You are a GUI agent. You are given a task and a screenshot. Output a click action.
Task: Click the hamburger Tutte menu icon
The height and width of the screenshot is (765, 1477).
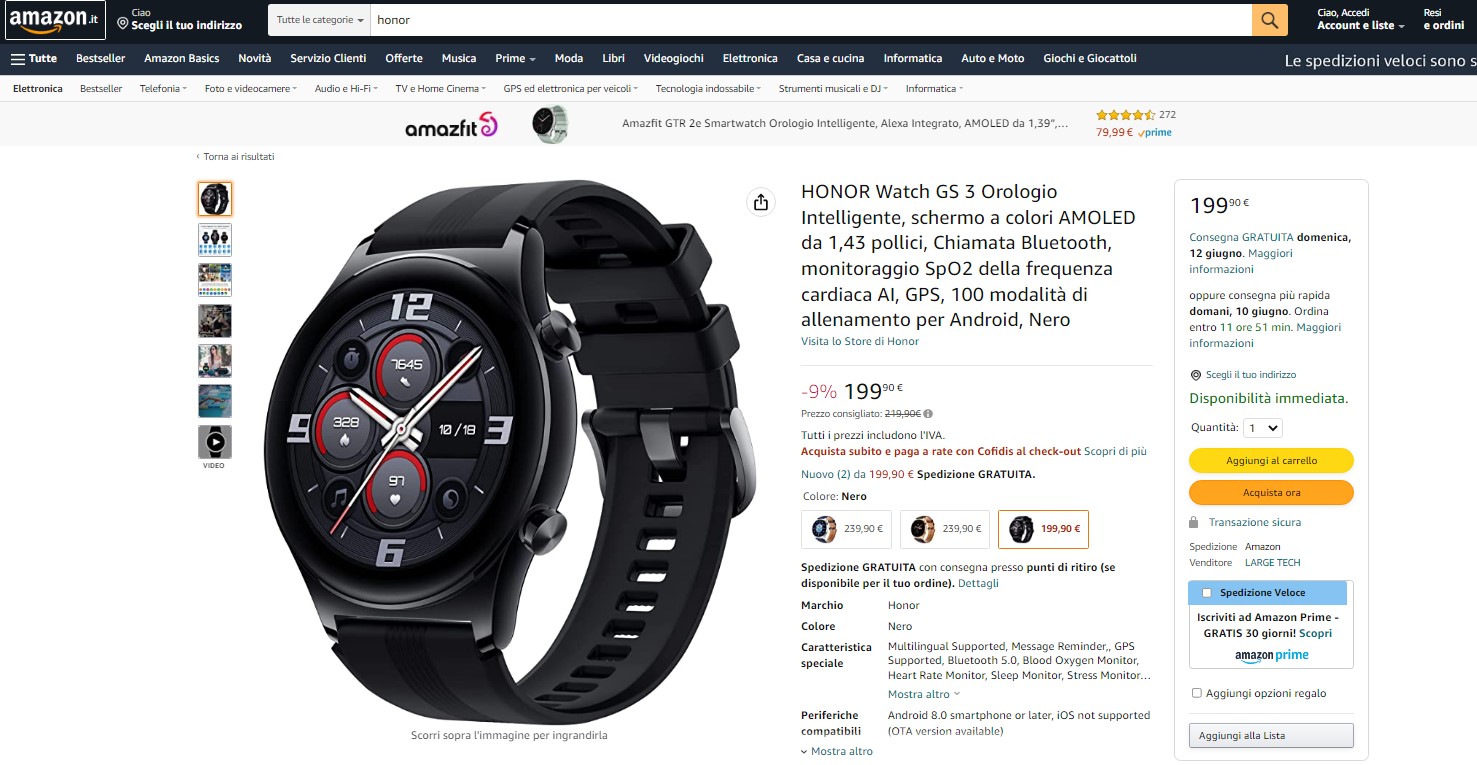point(17,59)
